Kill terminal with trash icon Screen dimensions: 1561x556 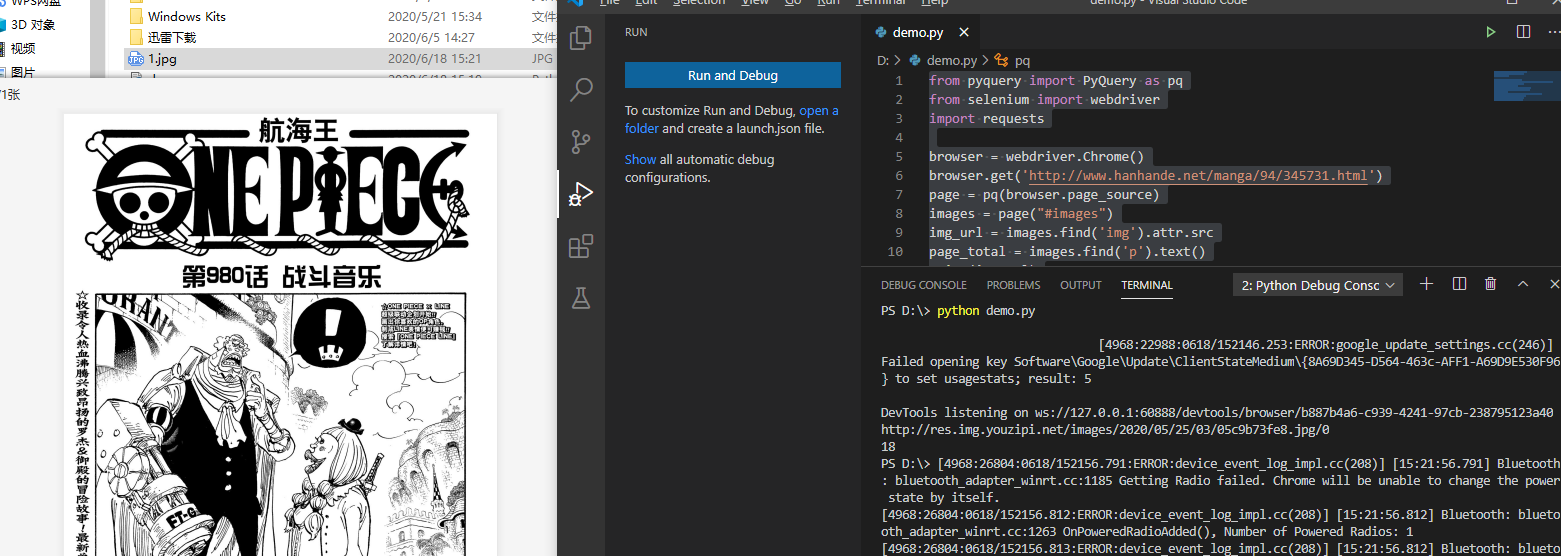(1491, 284)
